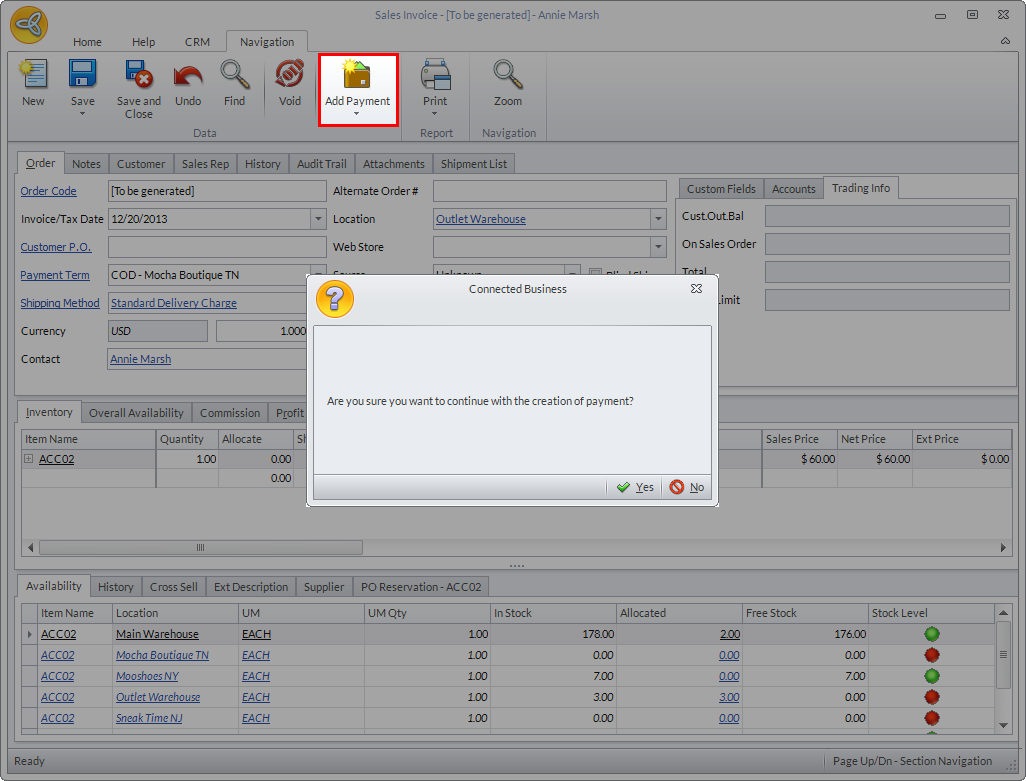Screen dimensions: 1026x781
Task: Open the Web Store dropdown
Action: pos(658,247)
